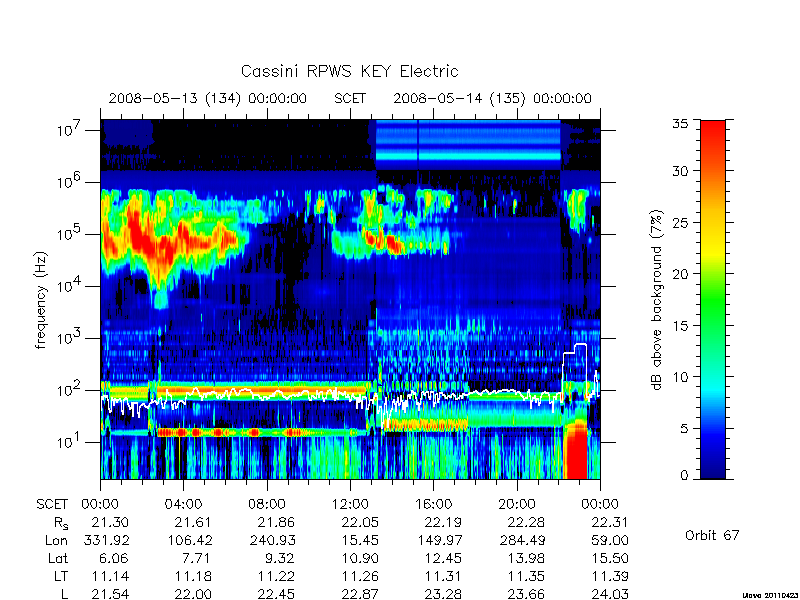Screen dimensions: 800x600
Task: Click the "LT" row header
Action: pos(61,577)
